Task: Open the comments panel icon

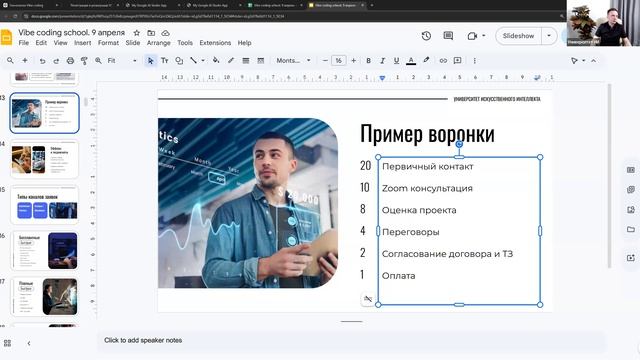Action: click(448, 36)
